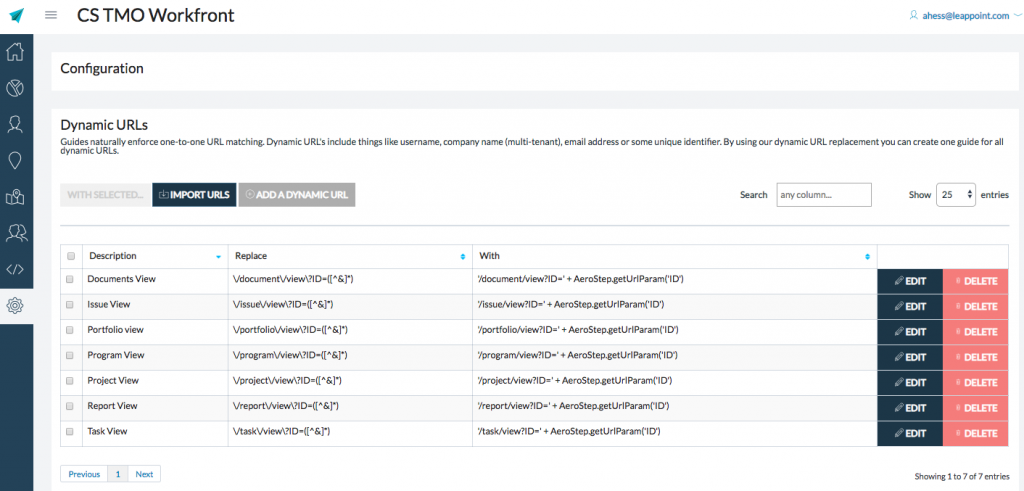Sort table by Replace column arrow
The width and height of the screenshot is (1024, 491).
coord(462,257)
